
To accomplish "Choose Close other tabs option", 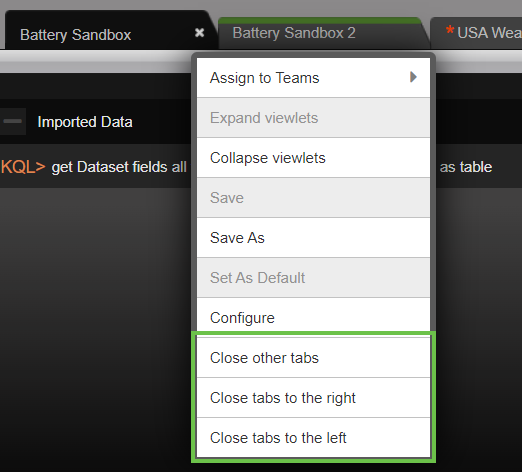I will click(x=313, y=358).
